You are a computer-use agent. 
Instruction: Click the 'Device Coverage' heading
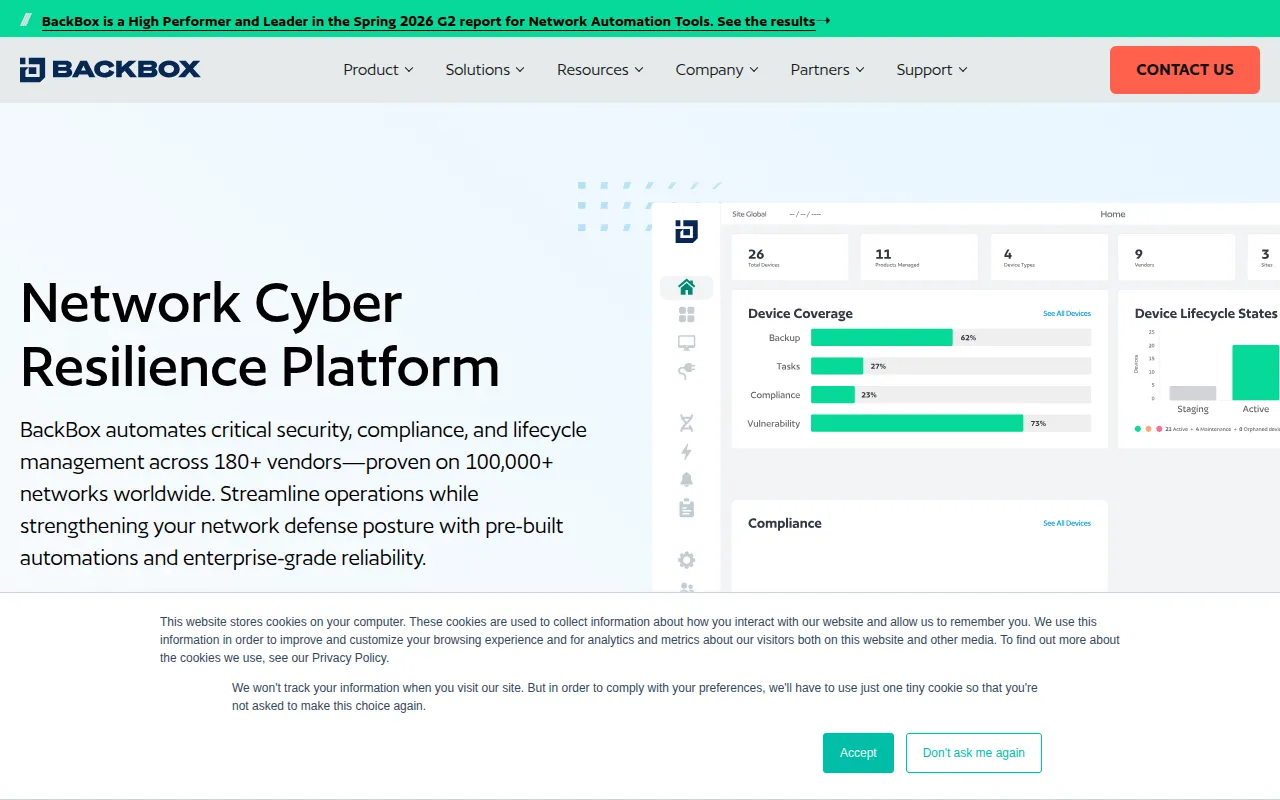[800, 313]
